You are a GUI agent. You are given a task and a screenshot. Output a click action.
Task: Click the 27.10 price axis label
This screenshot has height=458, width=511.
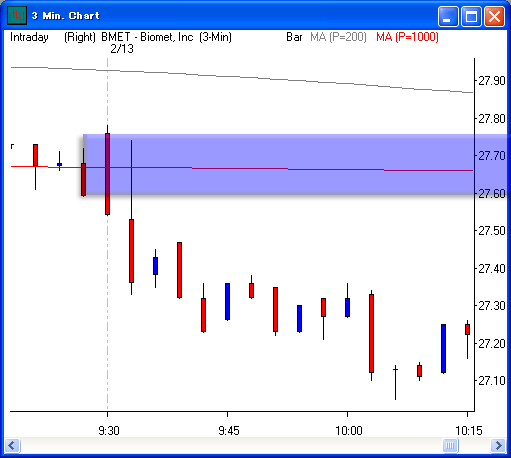coord(492,381)
